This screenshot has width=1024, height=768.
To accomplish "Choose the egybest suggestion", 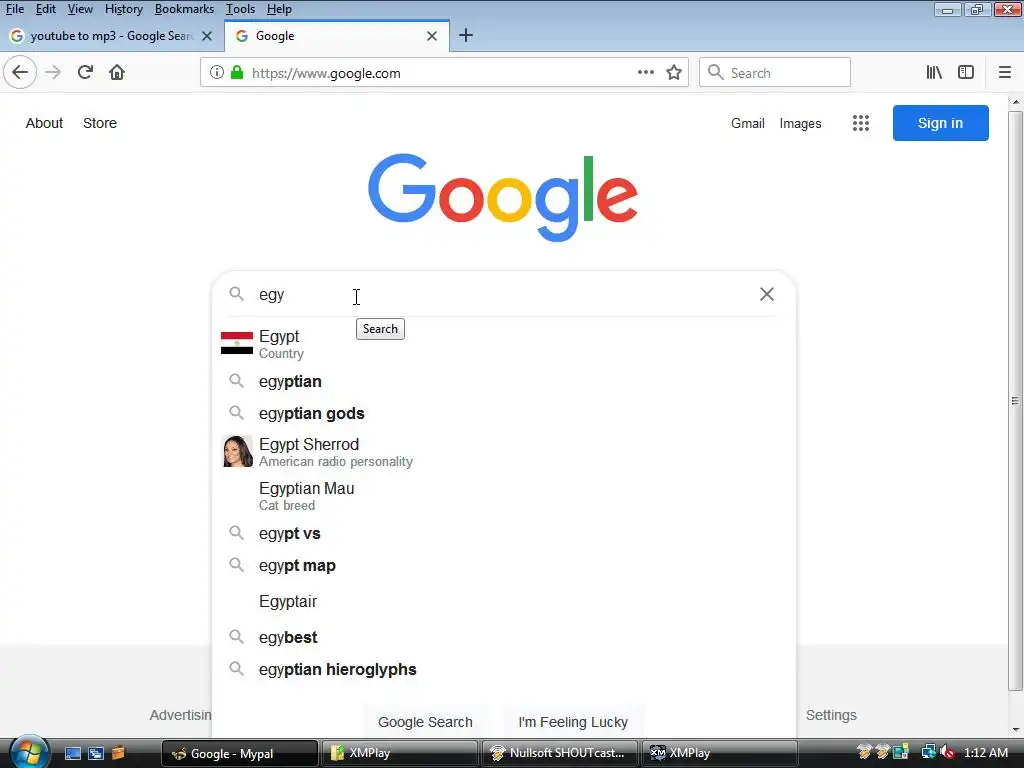I will tap(504, 637).
